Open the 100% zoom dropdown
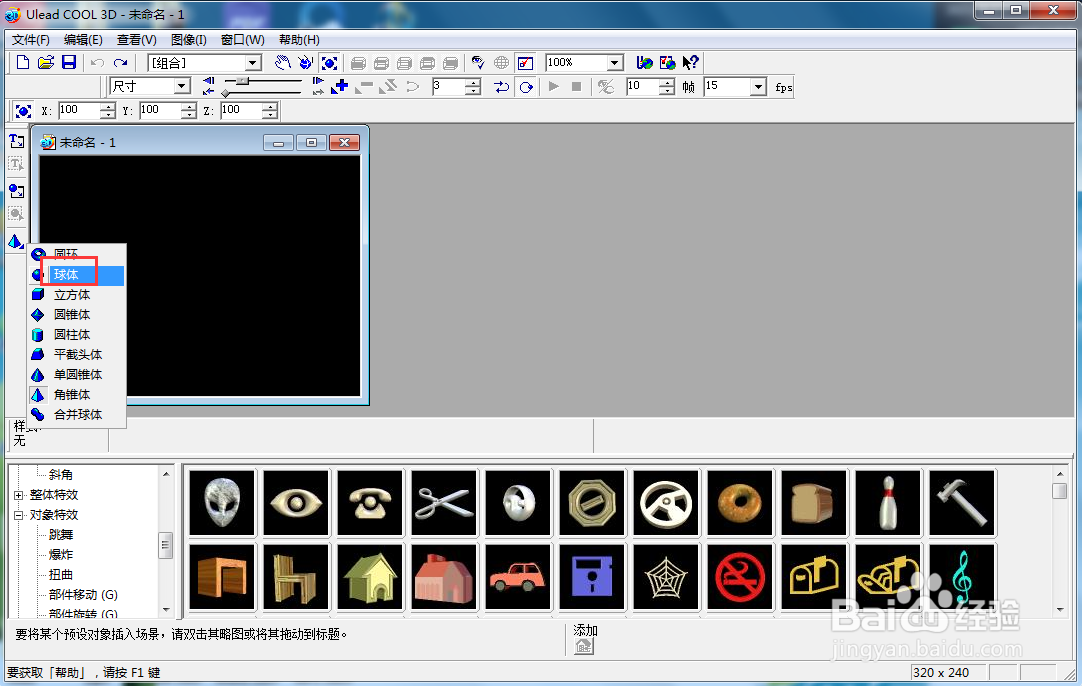1082x686 pixels. pyautogui.click(x=615, y=63)
